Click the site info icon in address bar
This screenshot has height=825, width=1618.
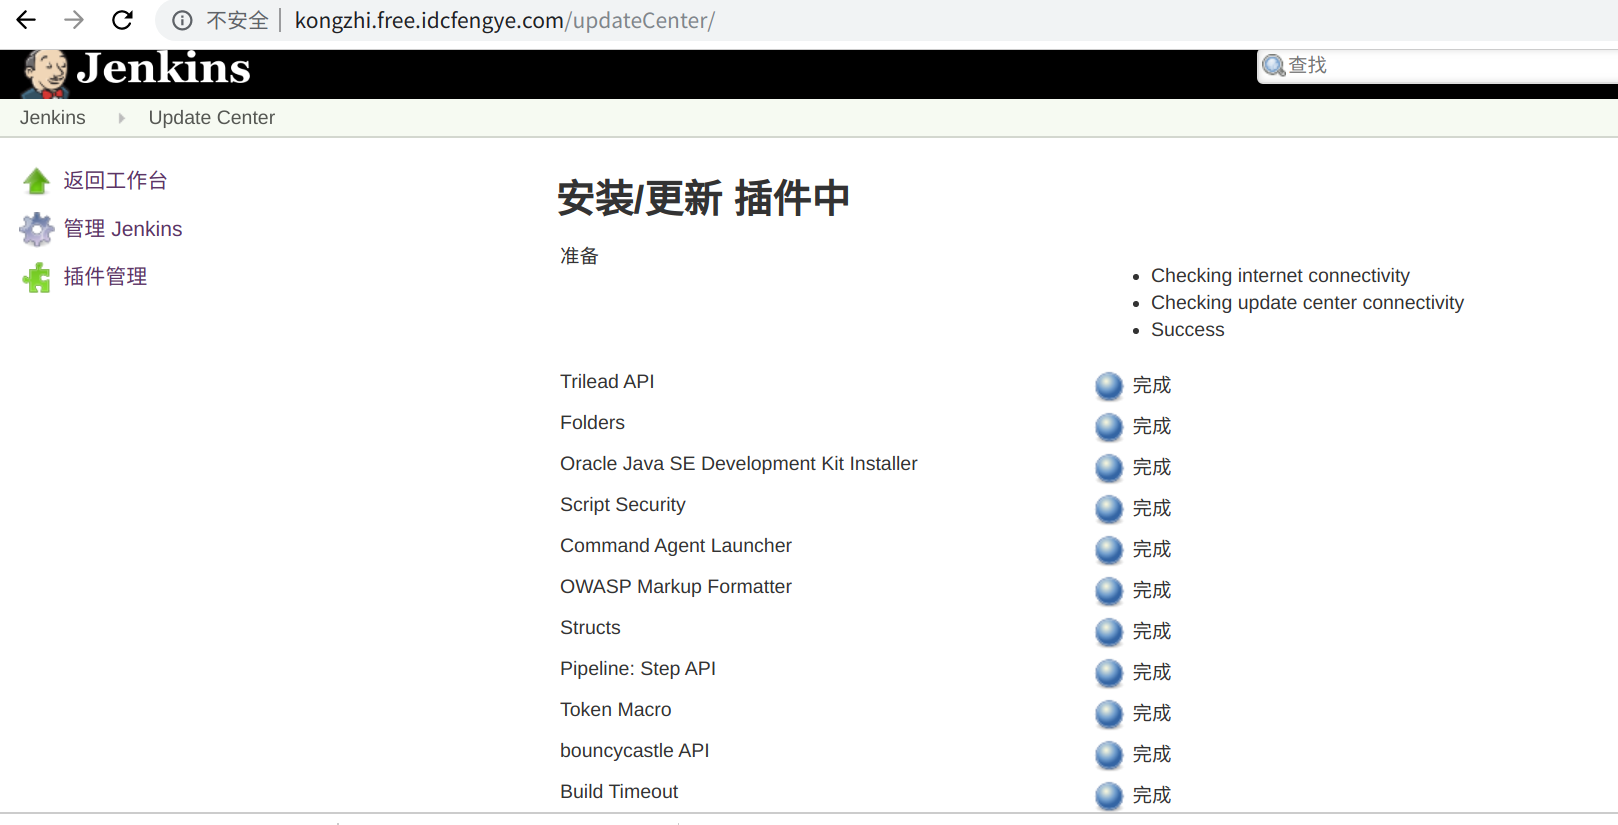point(182,20)
